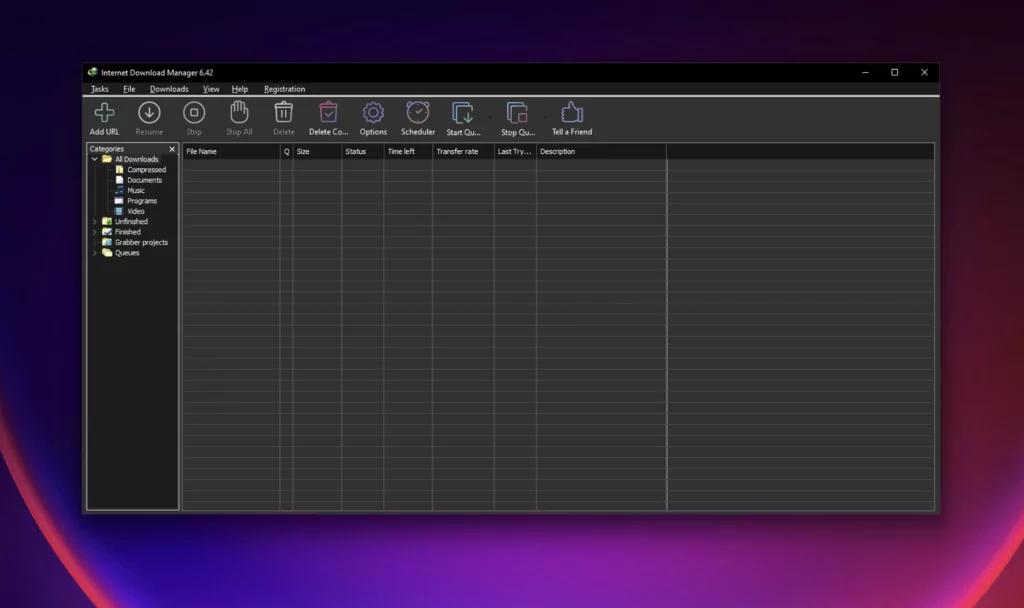
Task: Select the Compressed category
Action: pos(143,169)
